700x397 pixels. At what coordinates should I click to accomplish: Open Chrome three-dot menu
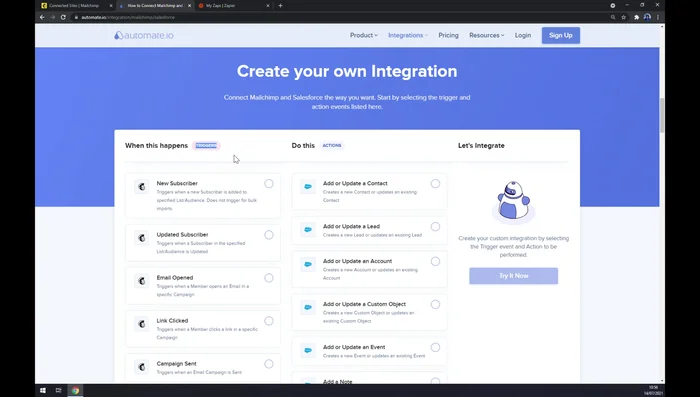point(658,17)
